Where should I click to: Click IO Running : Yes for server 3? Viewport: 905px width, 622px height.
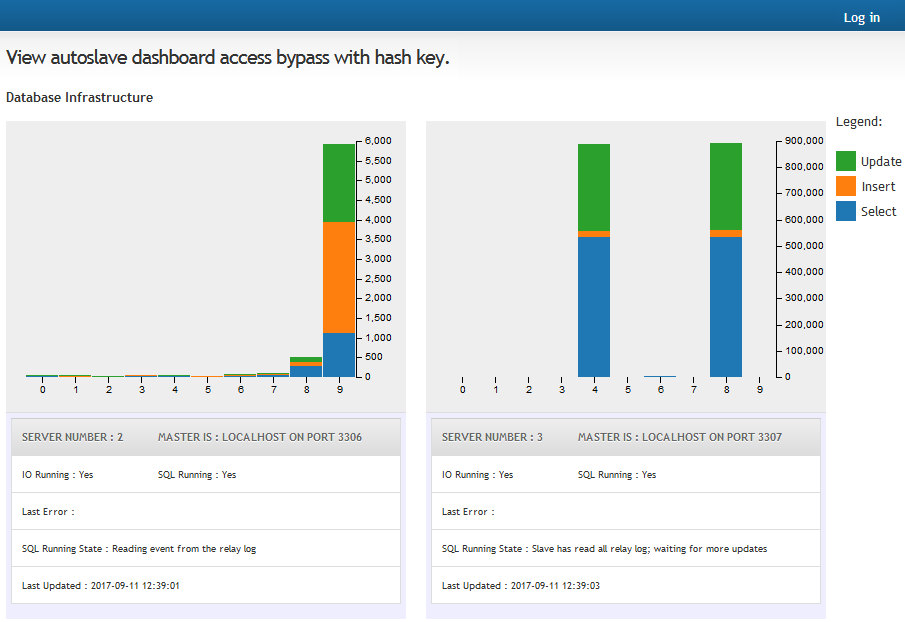[477, 475]
